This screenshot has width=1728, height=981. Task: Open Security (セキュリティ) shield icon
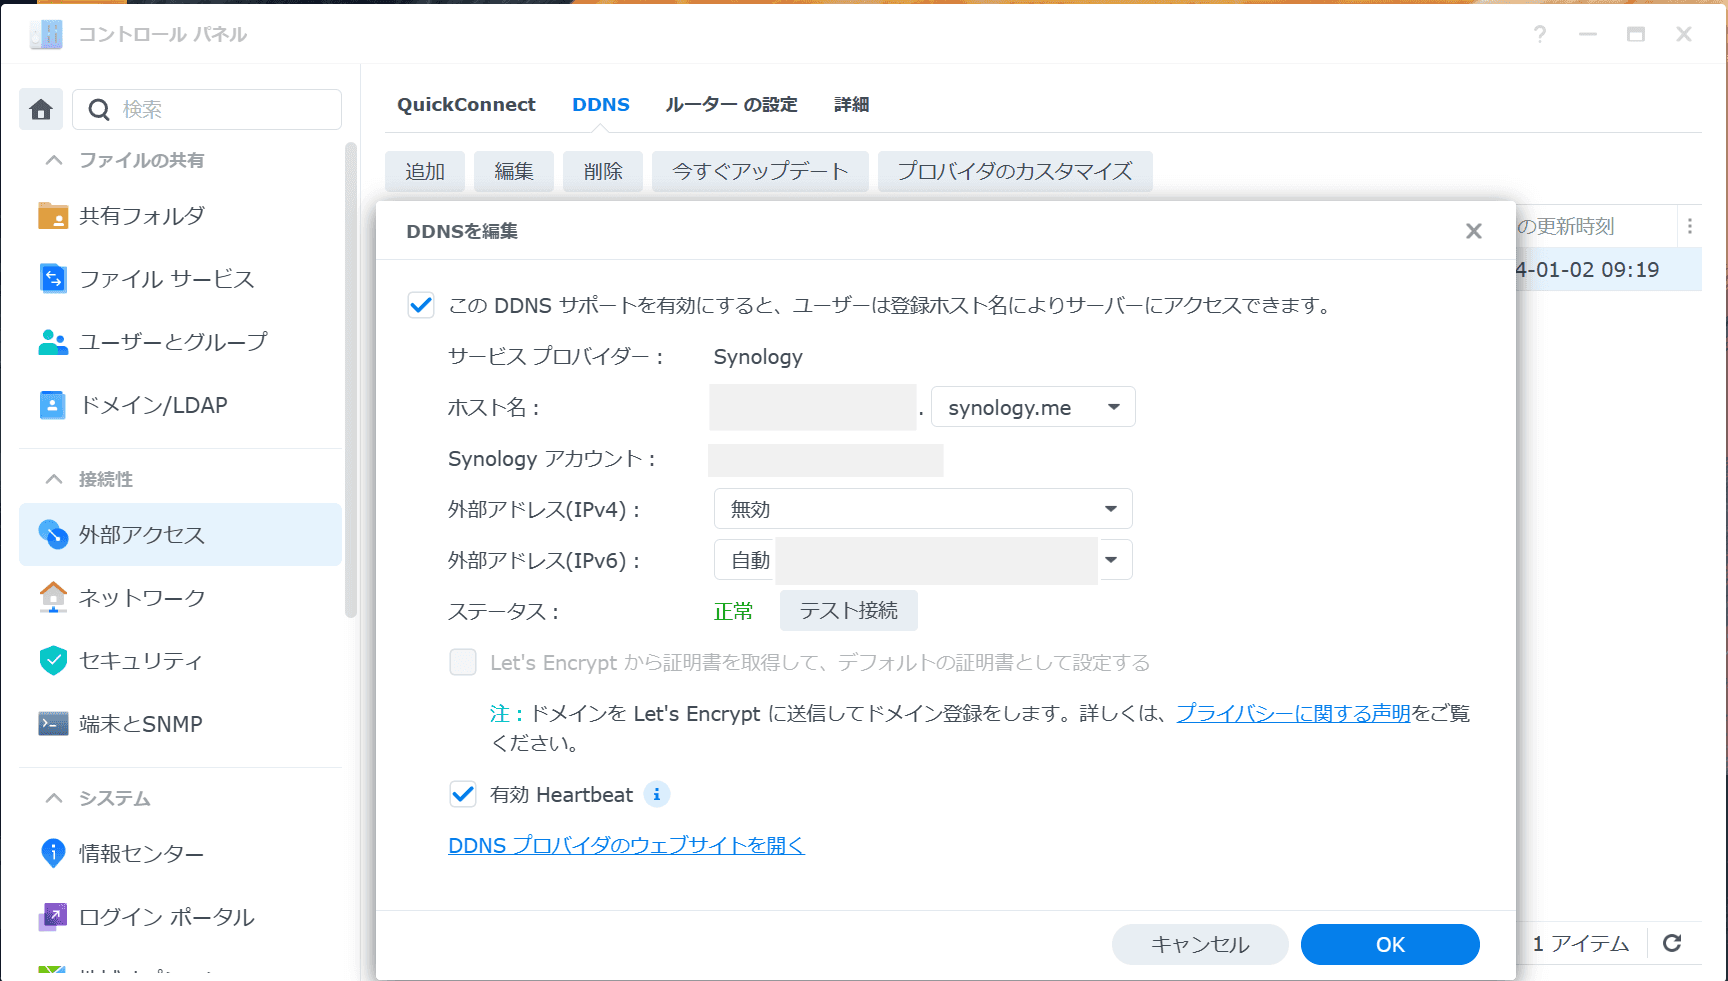[53, 661]
